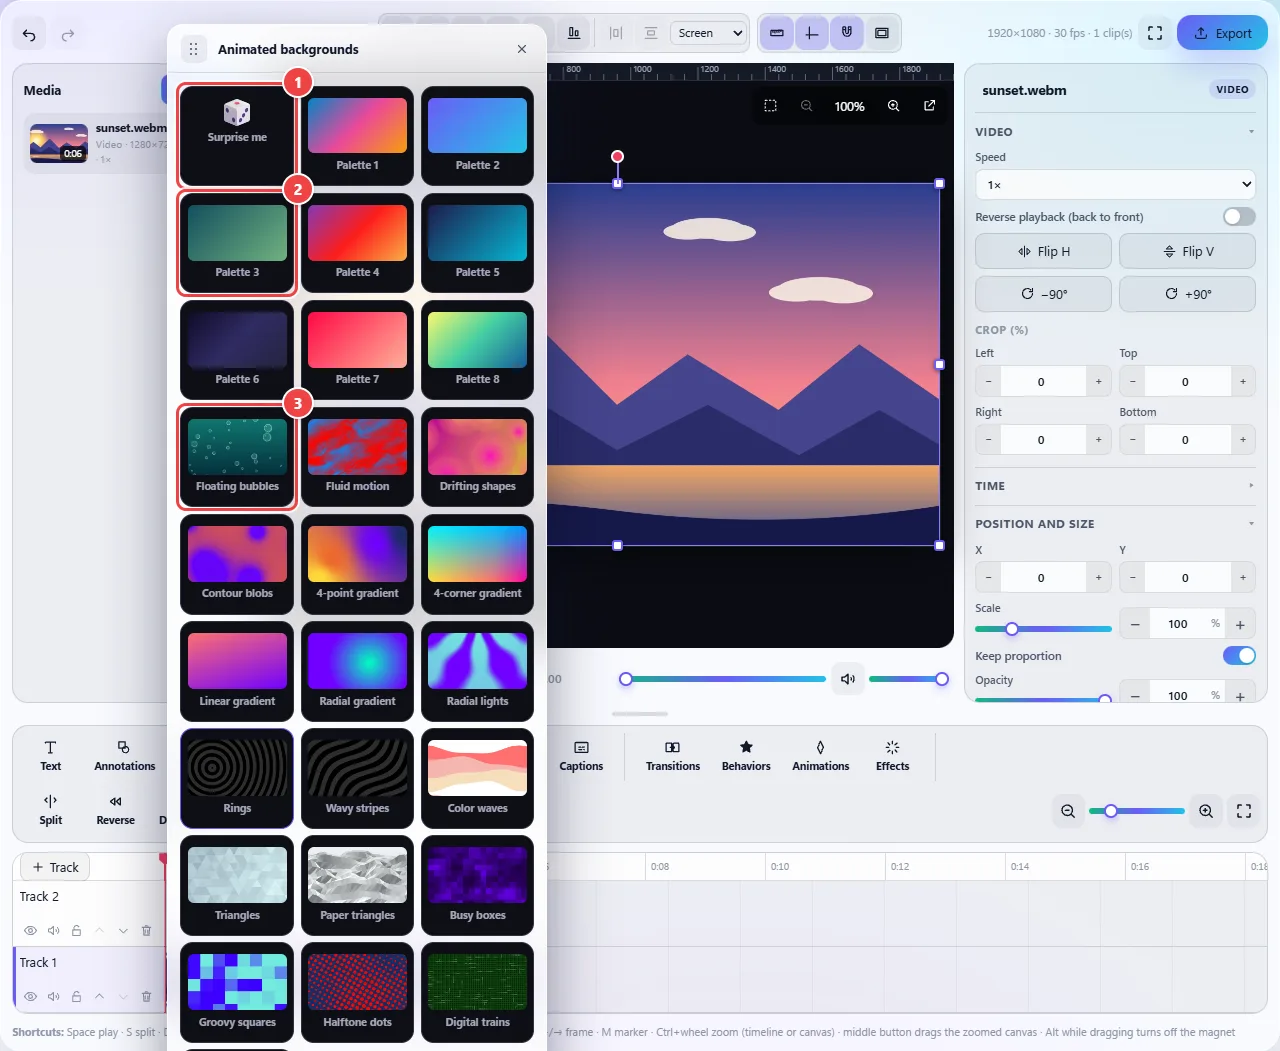This screenshot has height=1051, width=1280.
Task: Select the Rings background
Action: 237,778
